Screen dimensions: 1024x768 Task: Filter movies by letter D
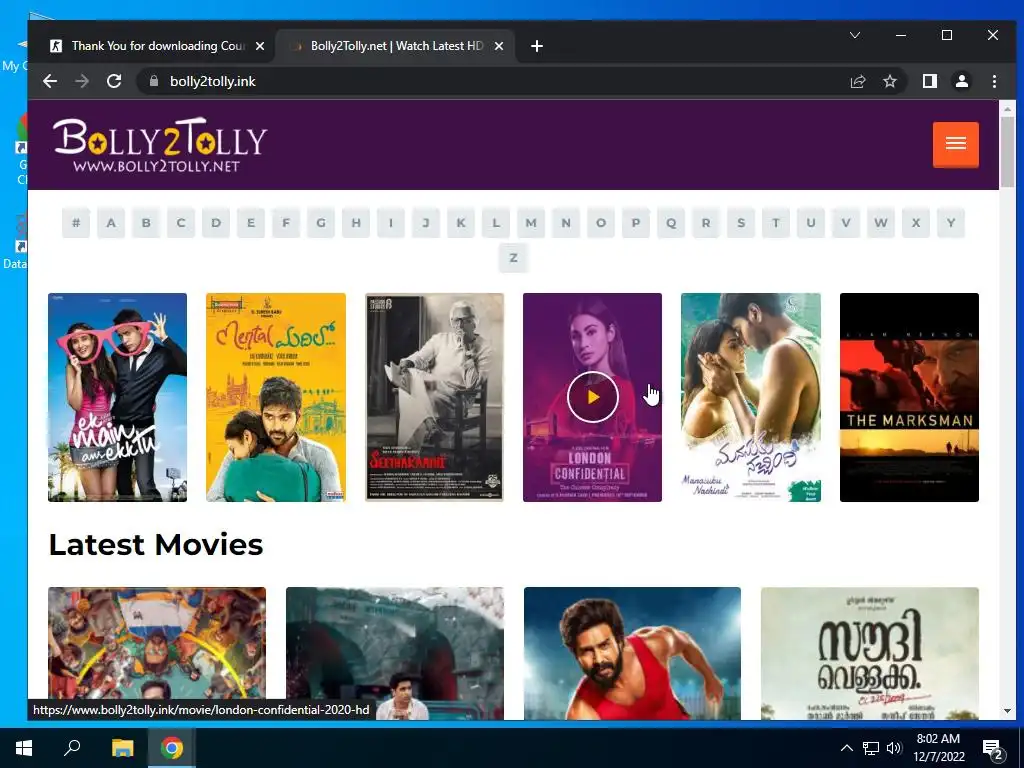(216, 223)
